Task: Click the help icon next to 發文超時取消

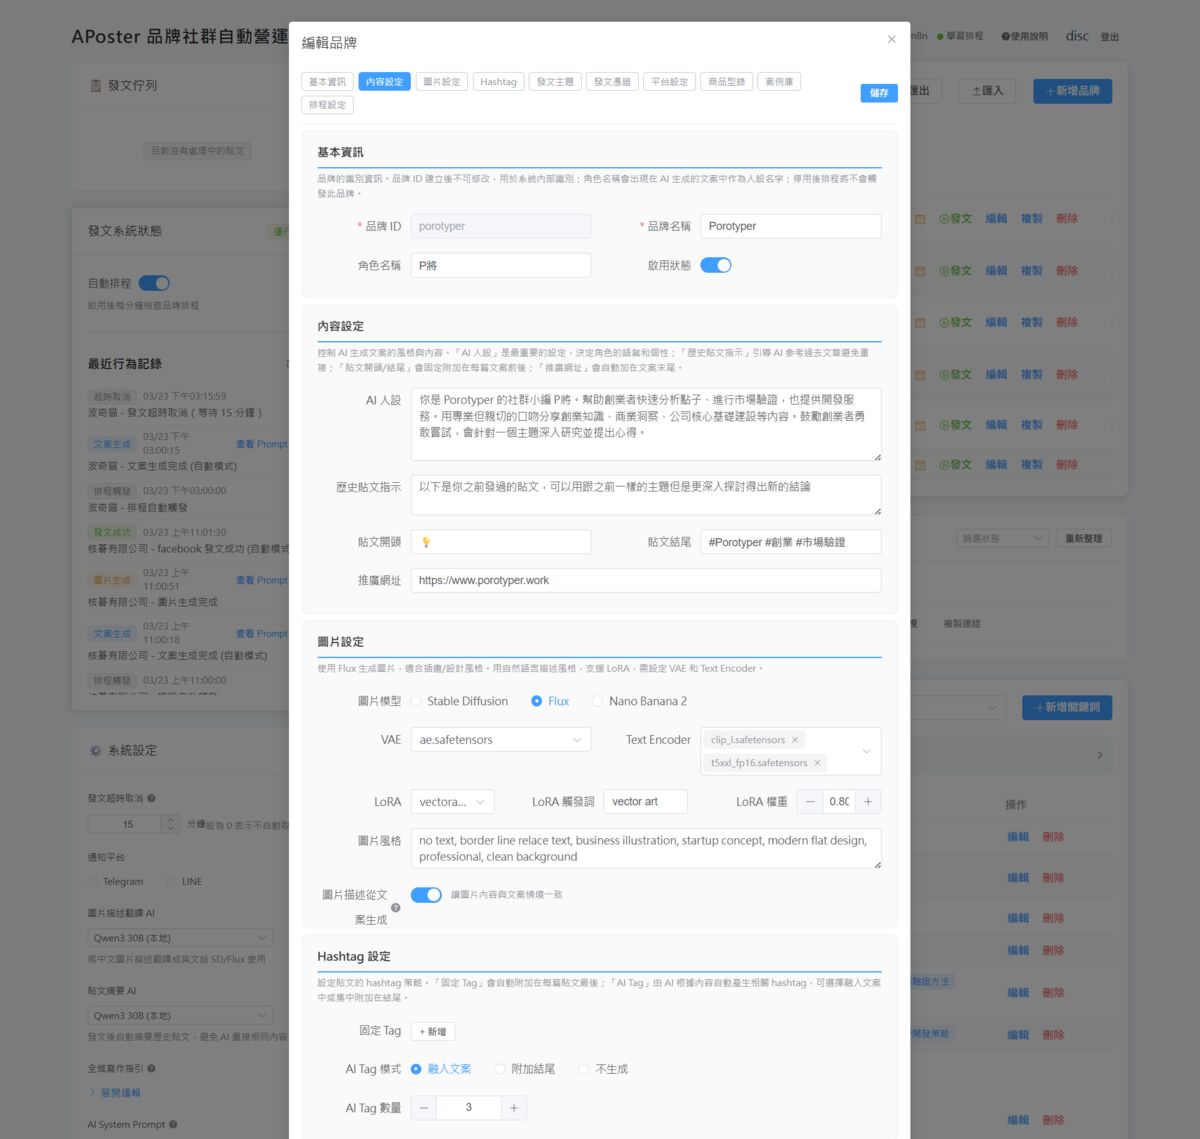Action: (151, 798)
